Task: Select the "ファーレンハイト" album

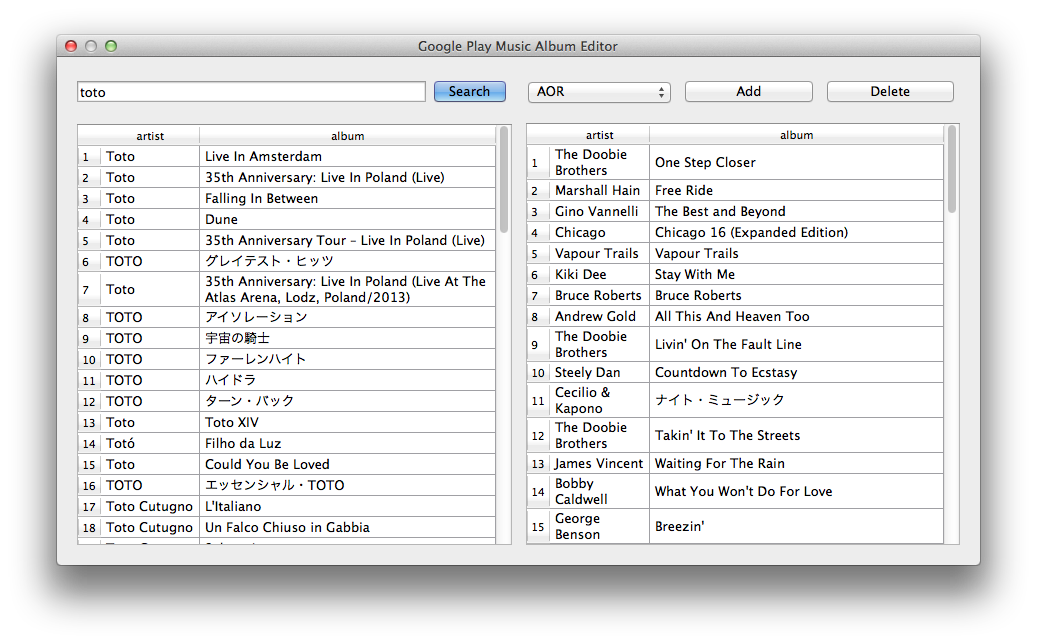Action: (348, 360)
